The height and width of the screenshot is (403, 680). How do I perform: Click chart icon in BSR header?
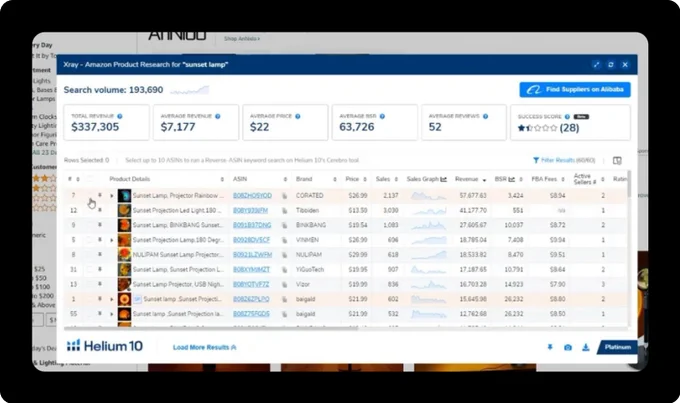pos(512,179)
